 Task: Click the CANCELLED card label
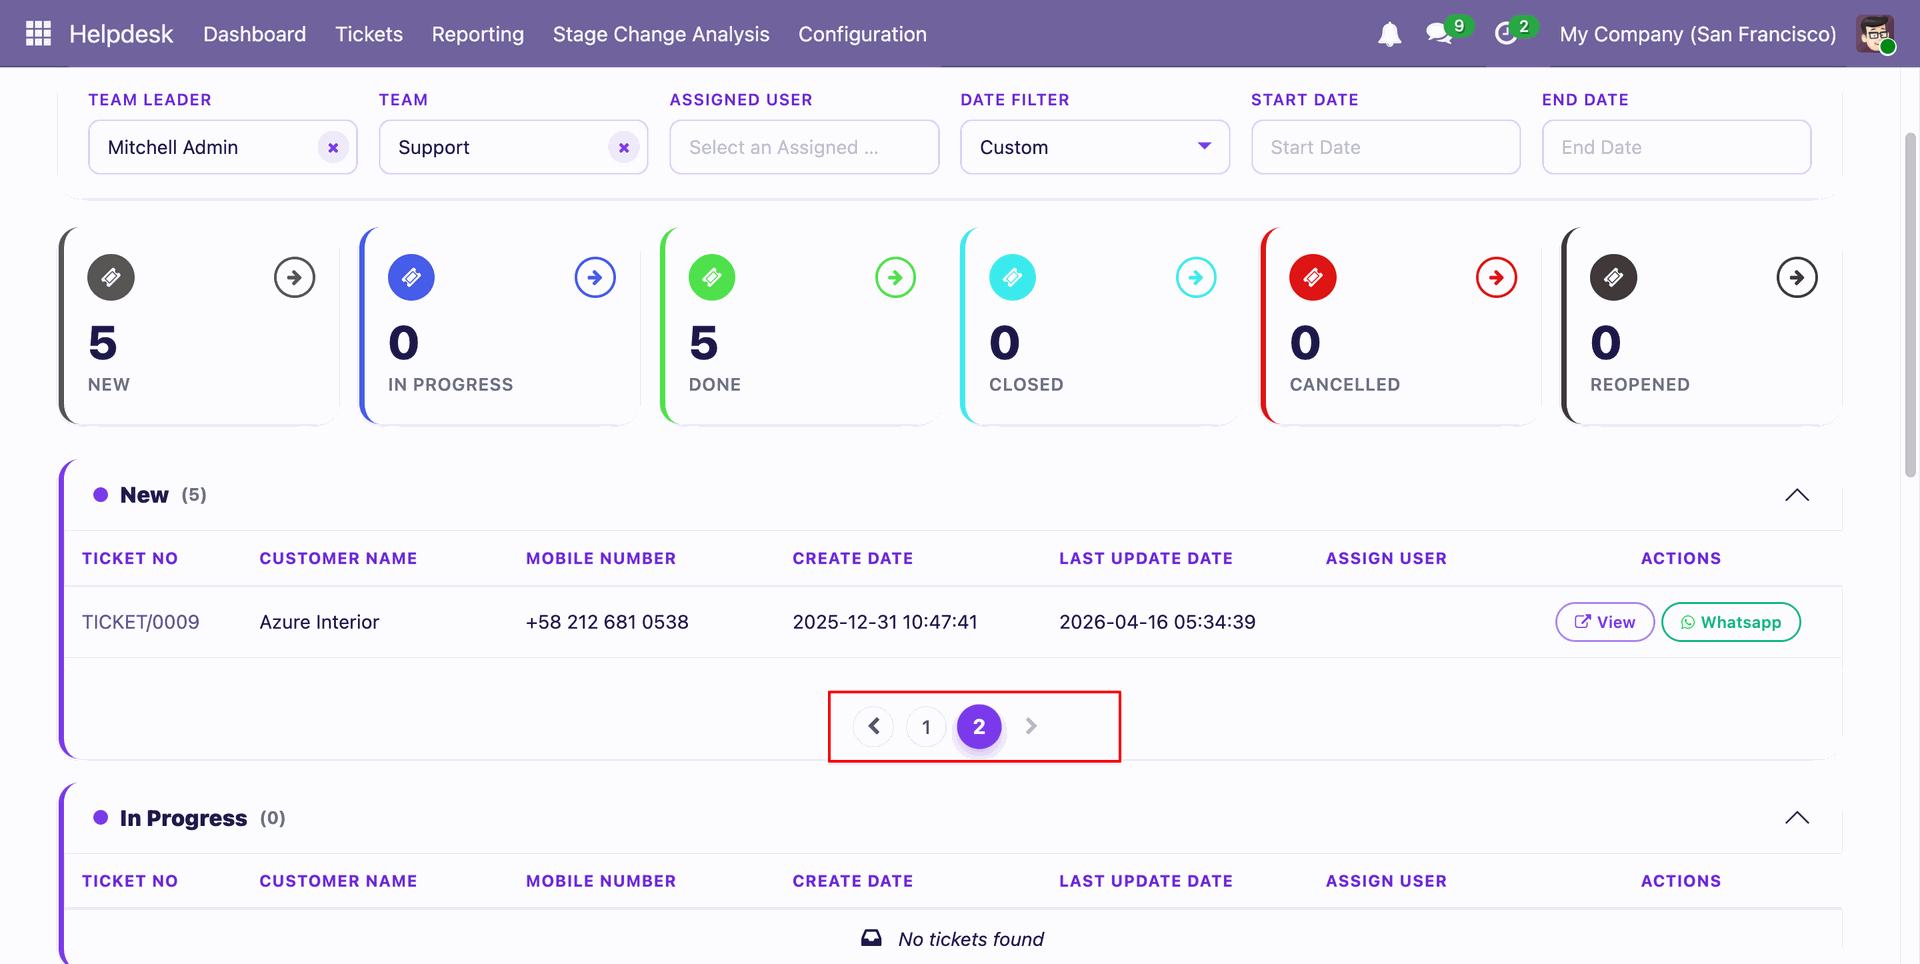pos(1345,385)
